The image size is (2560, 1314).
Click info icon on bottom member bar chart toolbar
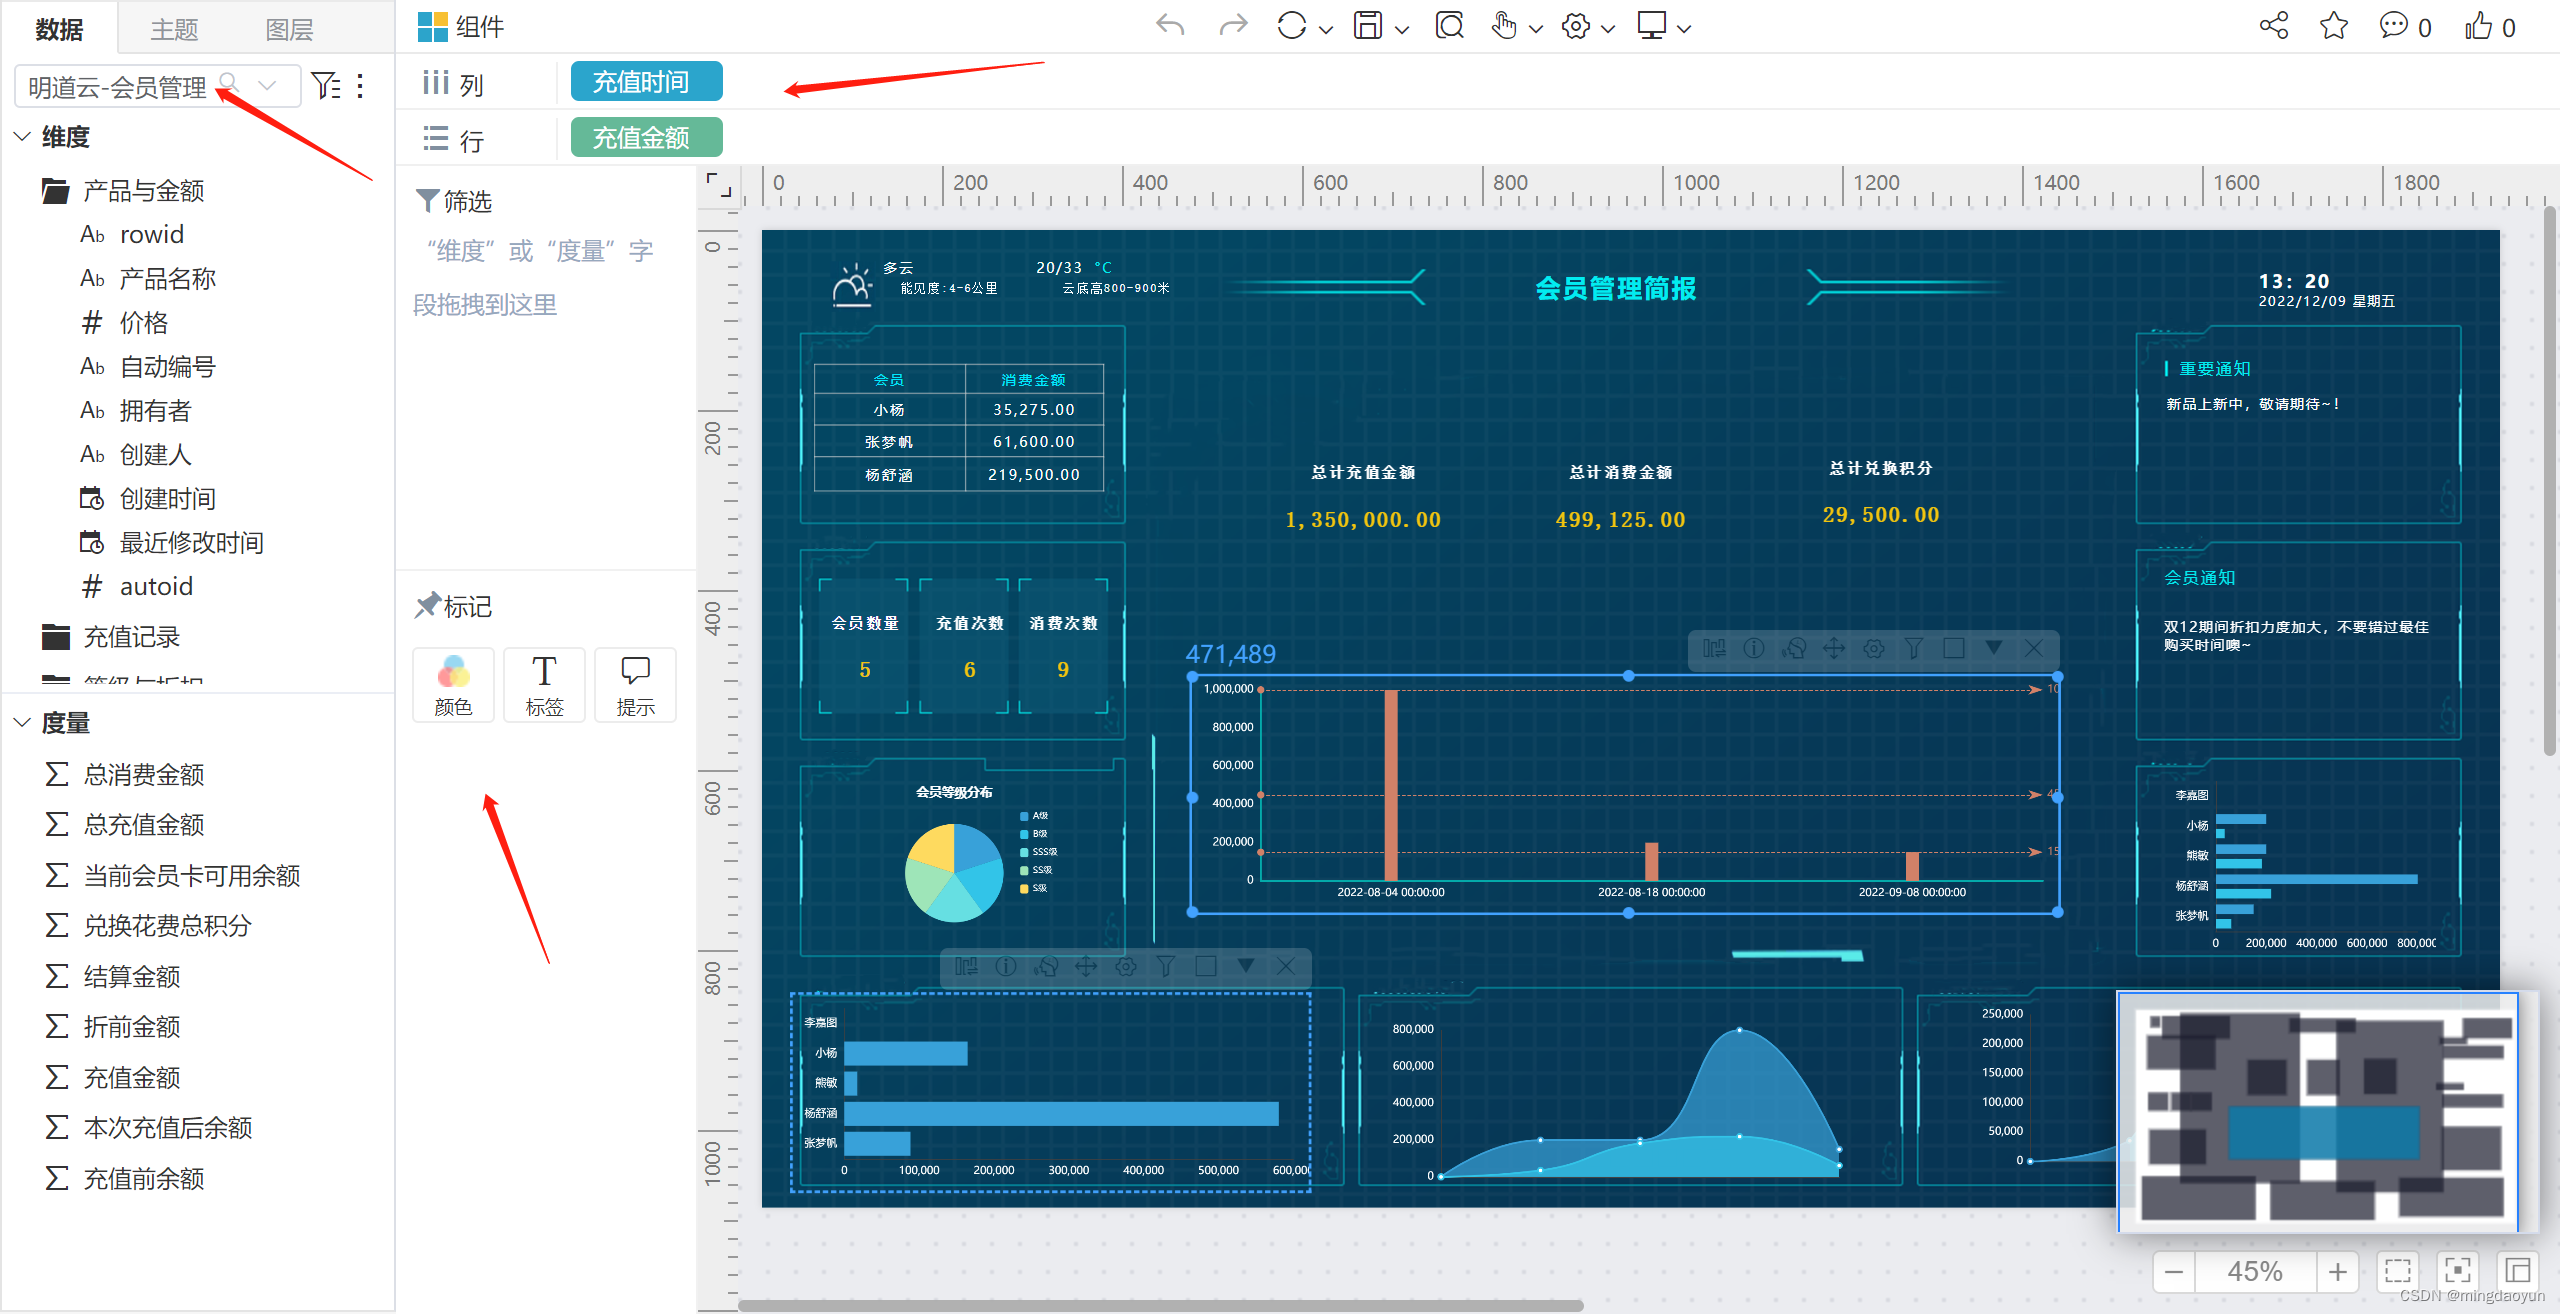coord(1006,966)
